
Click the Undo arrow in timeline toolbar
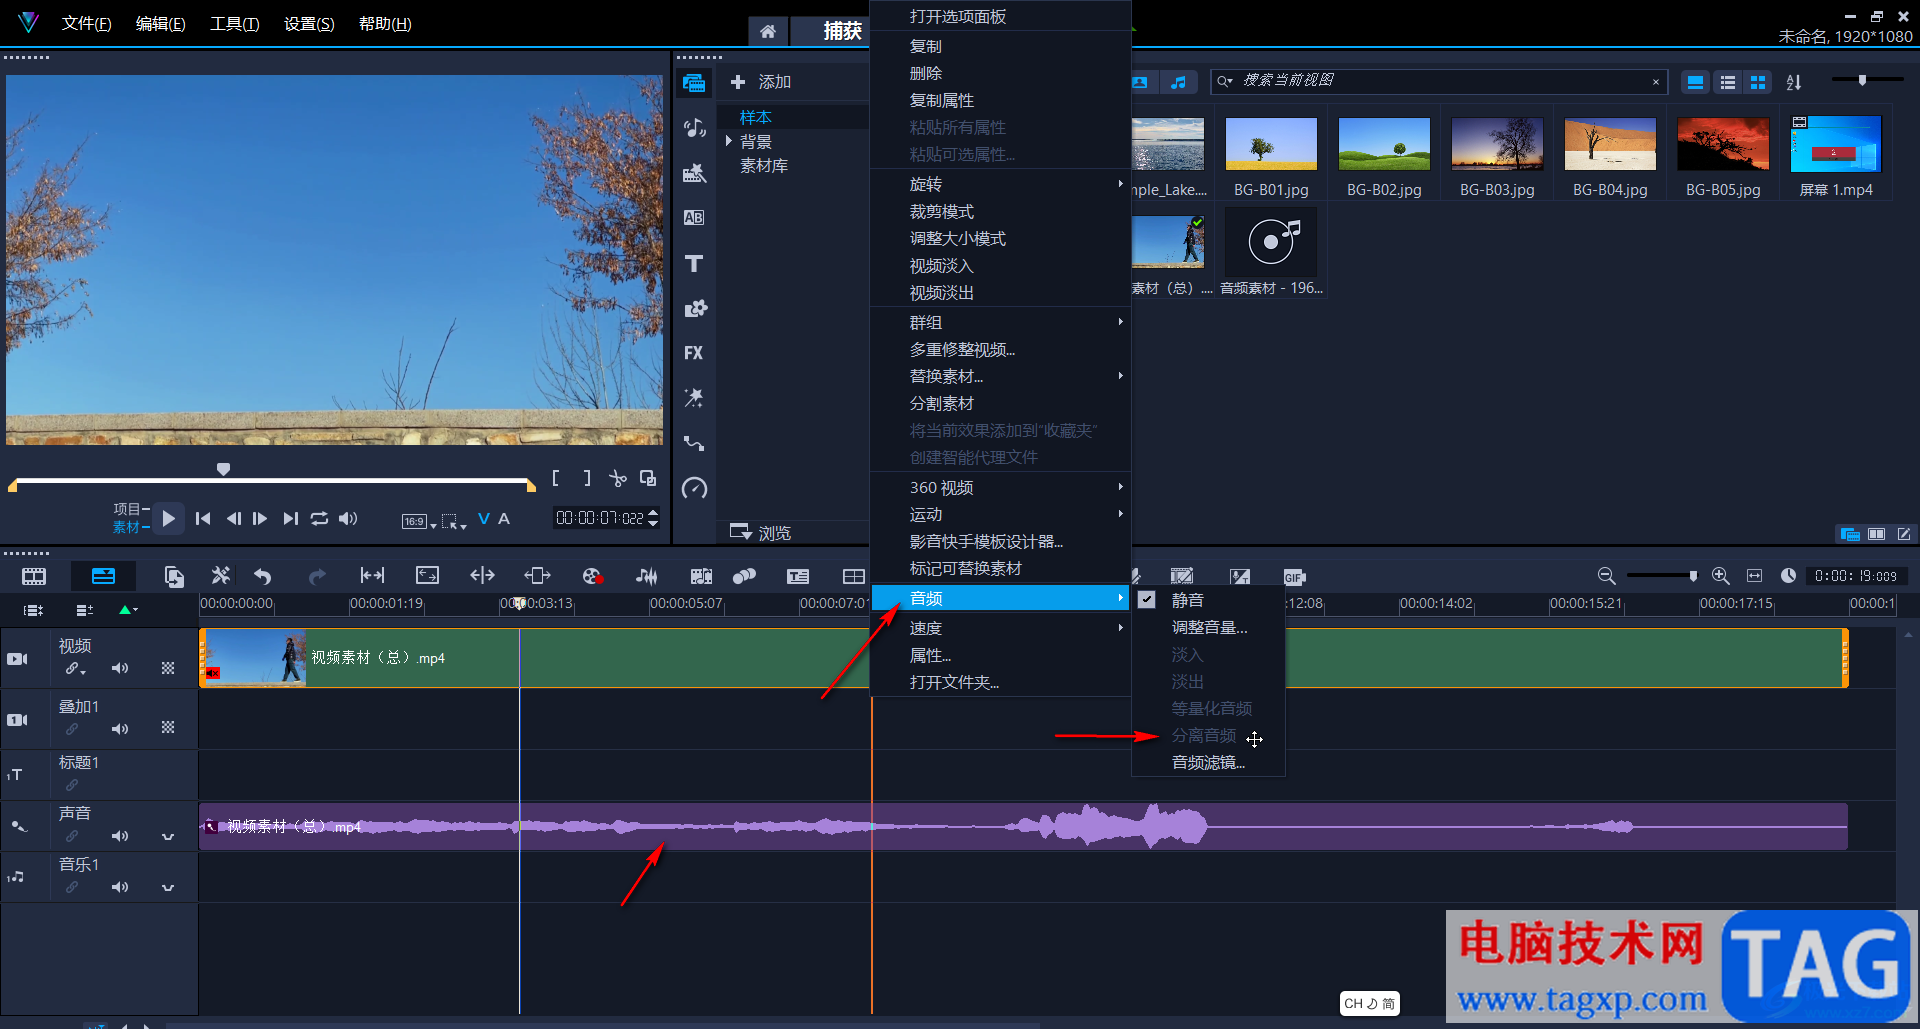point(263,576)
